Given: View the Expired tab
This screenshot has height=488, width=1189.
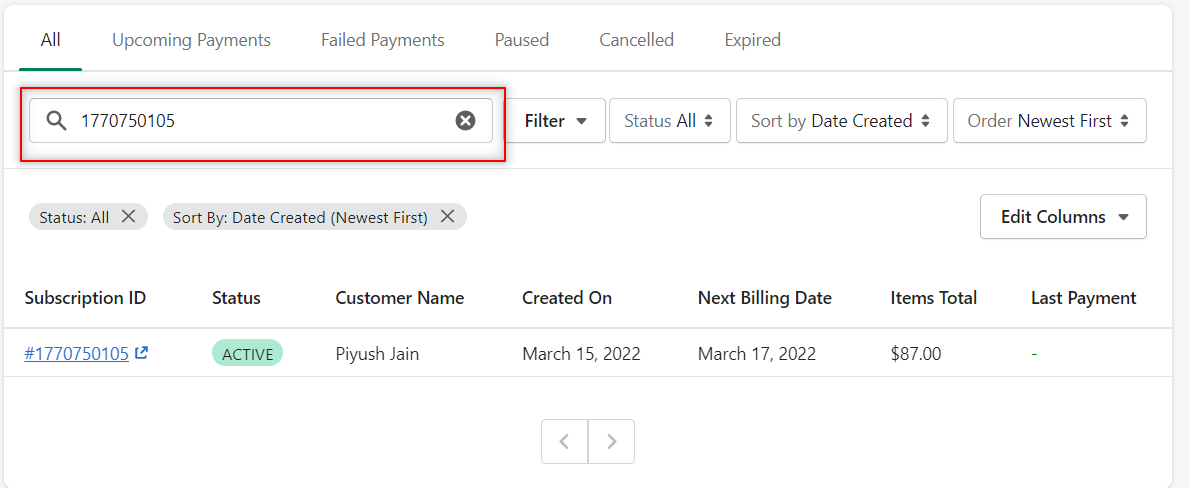Looking at the screenshot, I should coord(752,40).
